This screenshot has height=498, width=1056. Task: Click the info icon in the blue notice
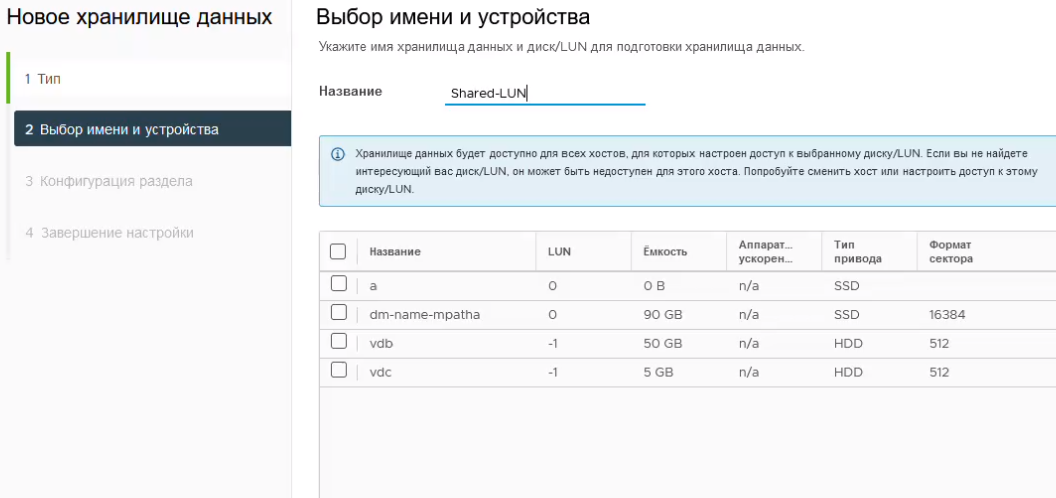coord(338,154)
